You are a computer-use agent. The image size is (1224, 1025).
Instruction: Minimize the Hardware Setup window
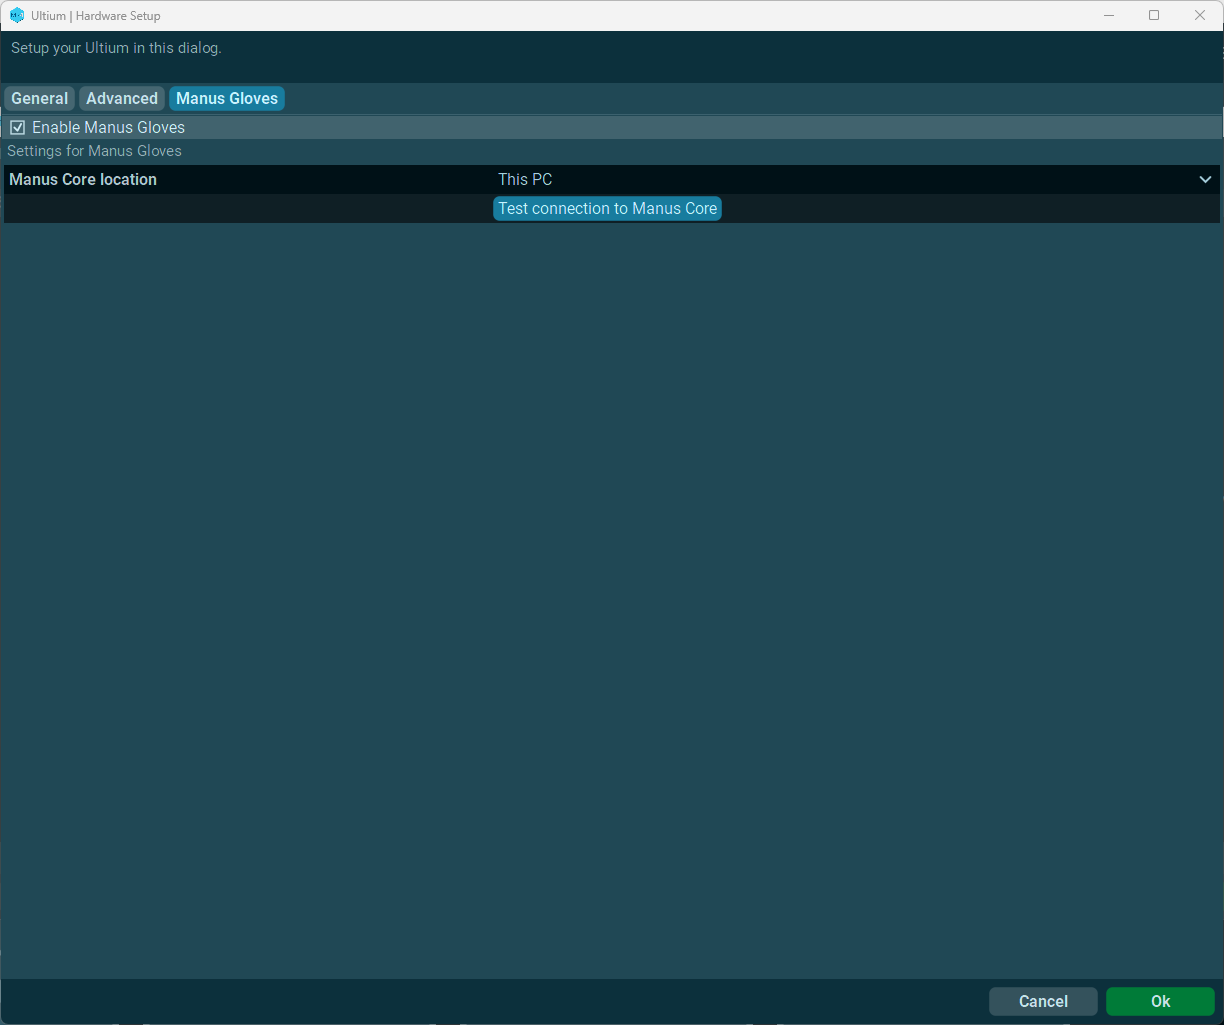click(1109, 15)
